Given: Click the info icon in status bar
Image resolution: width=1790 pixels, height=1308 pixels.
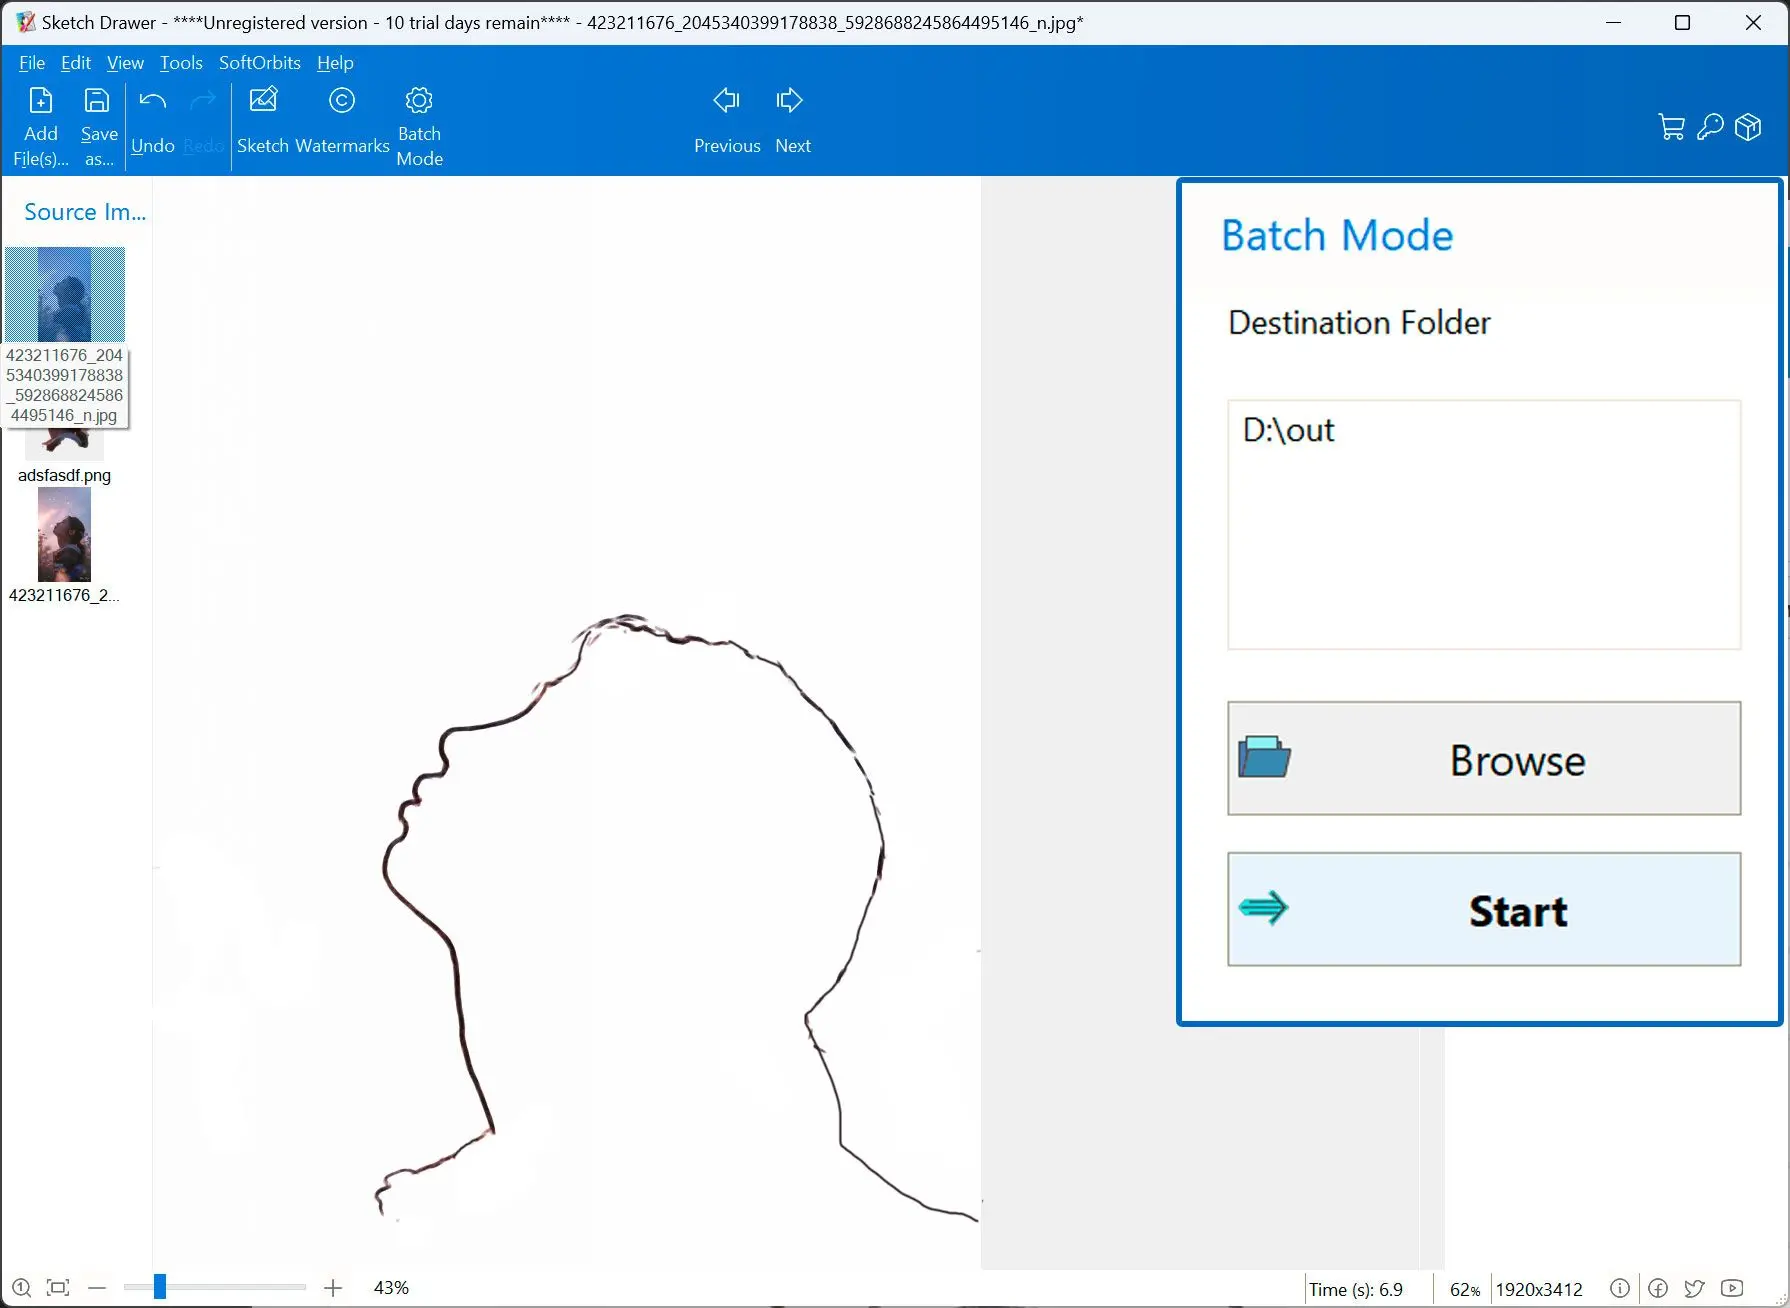Looking at the screenshot, I should pyautogui.click(x=1620, y=1288).
